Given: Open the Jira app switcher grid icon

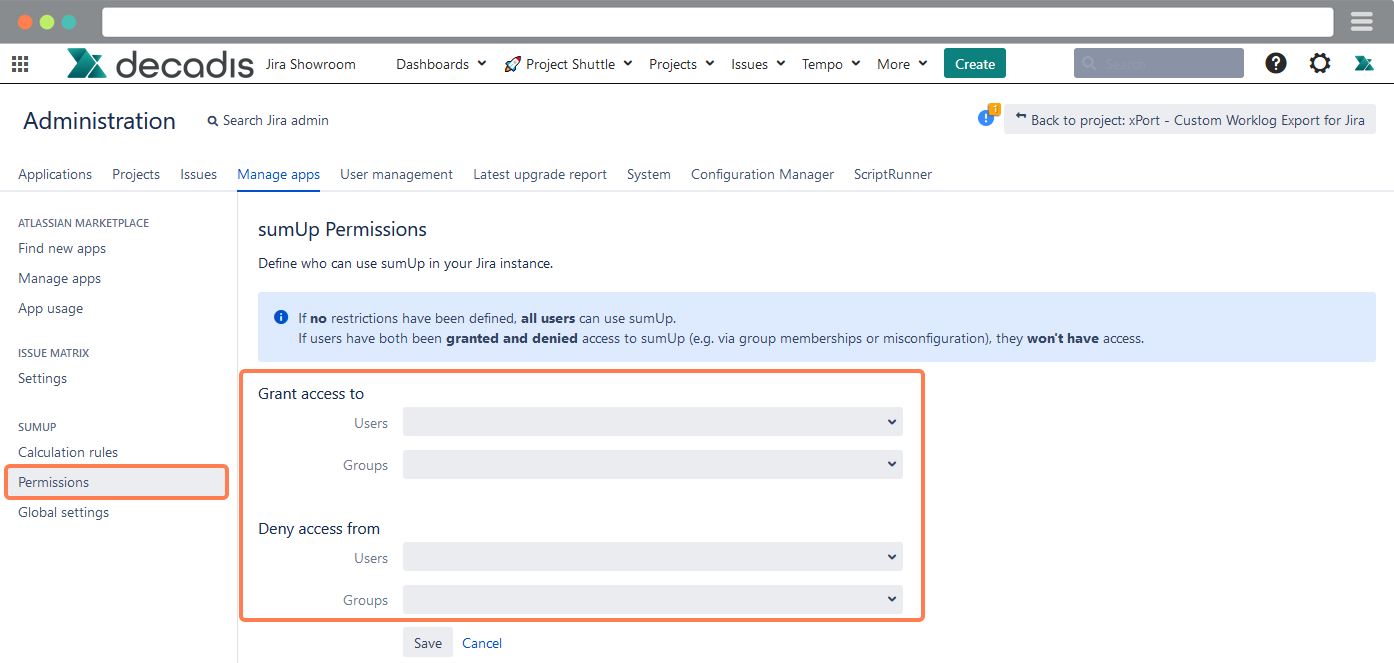Looking at the screenshot, I should [19, 63].
